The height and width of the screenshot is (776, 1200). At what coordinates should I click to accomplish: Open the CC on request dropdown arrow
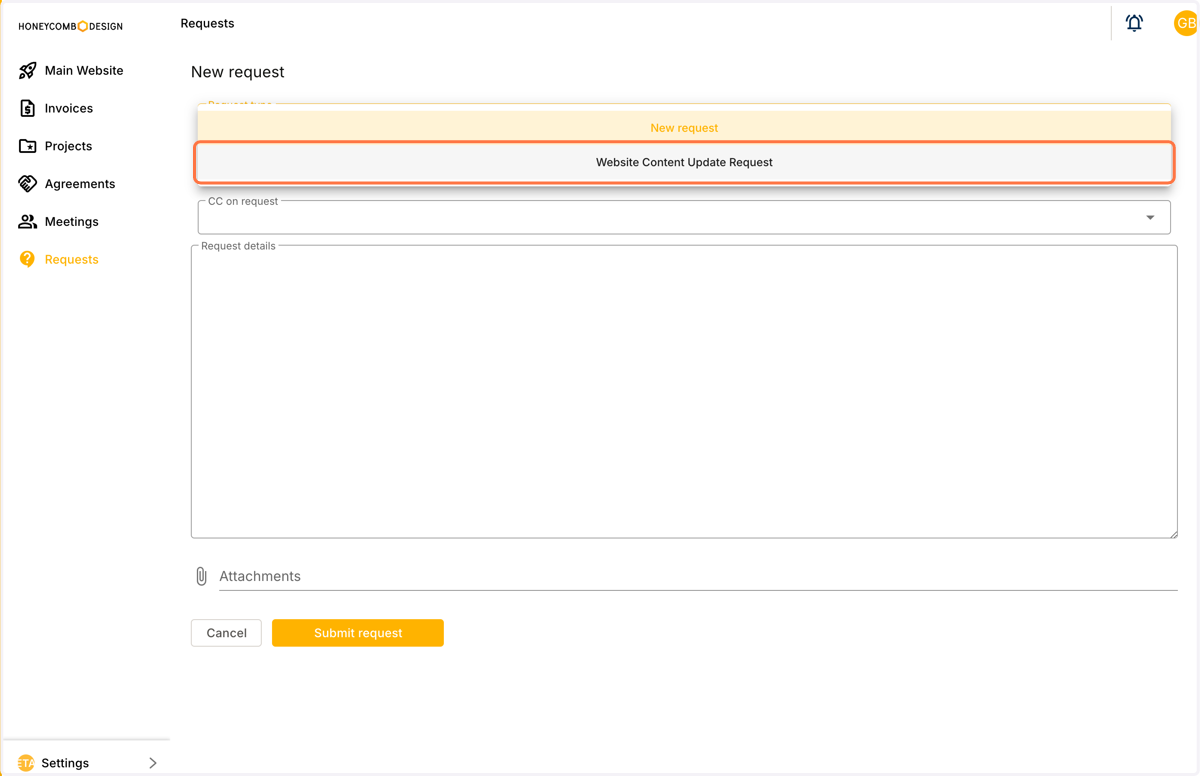[x=1150, y=217]
